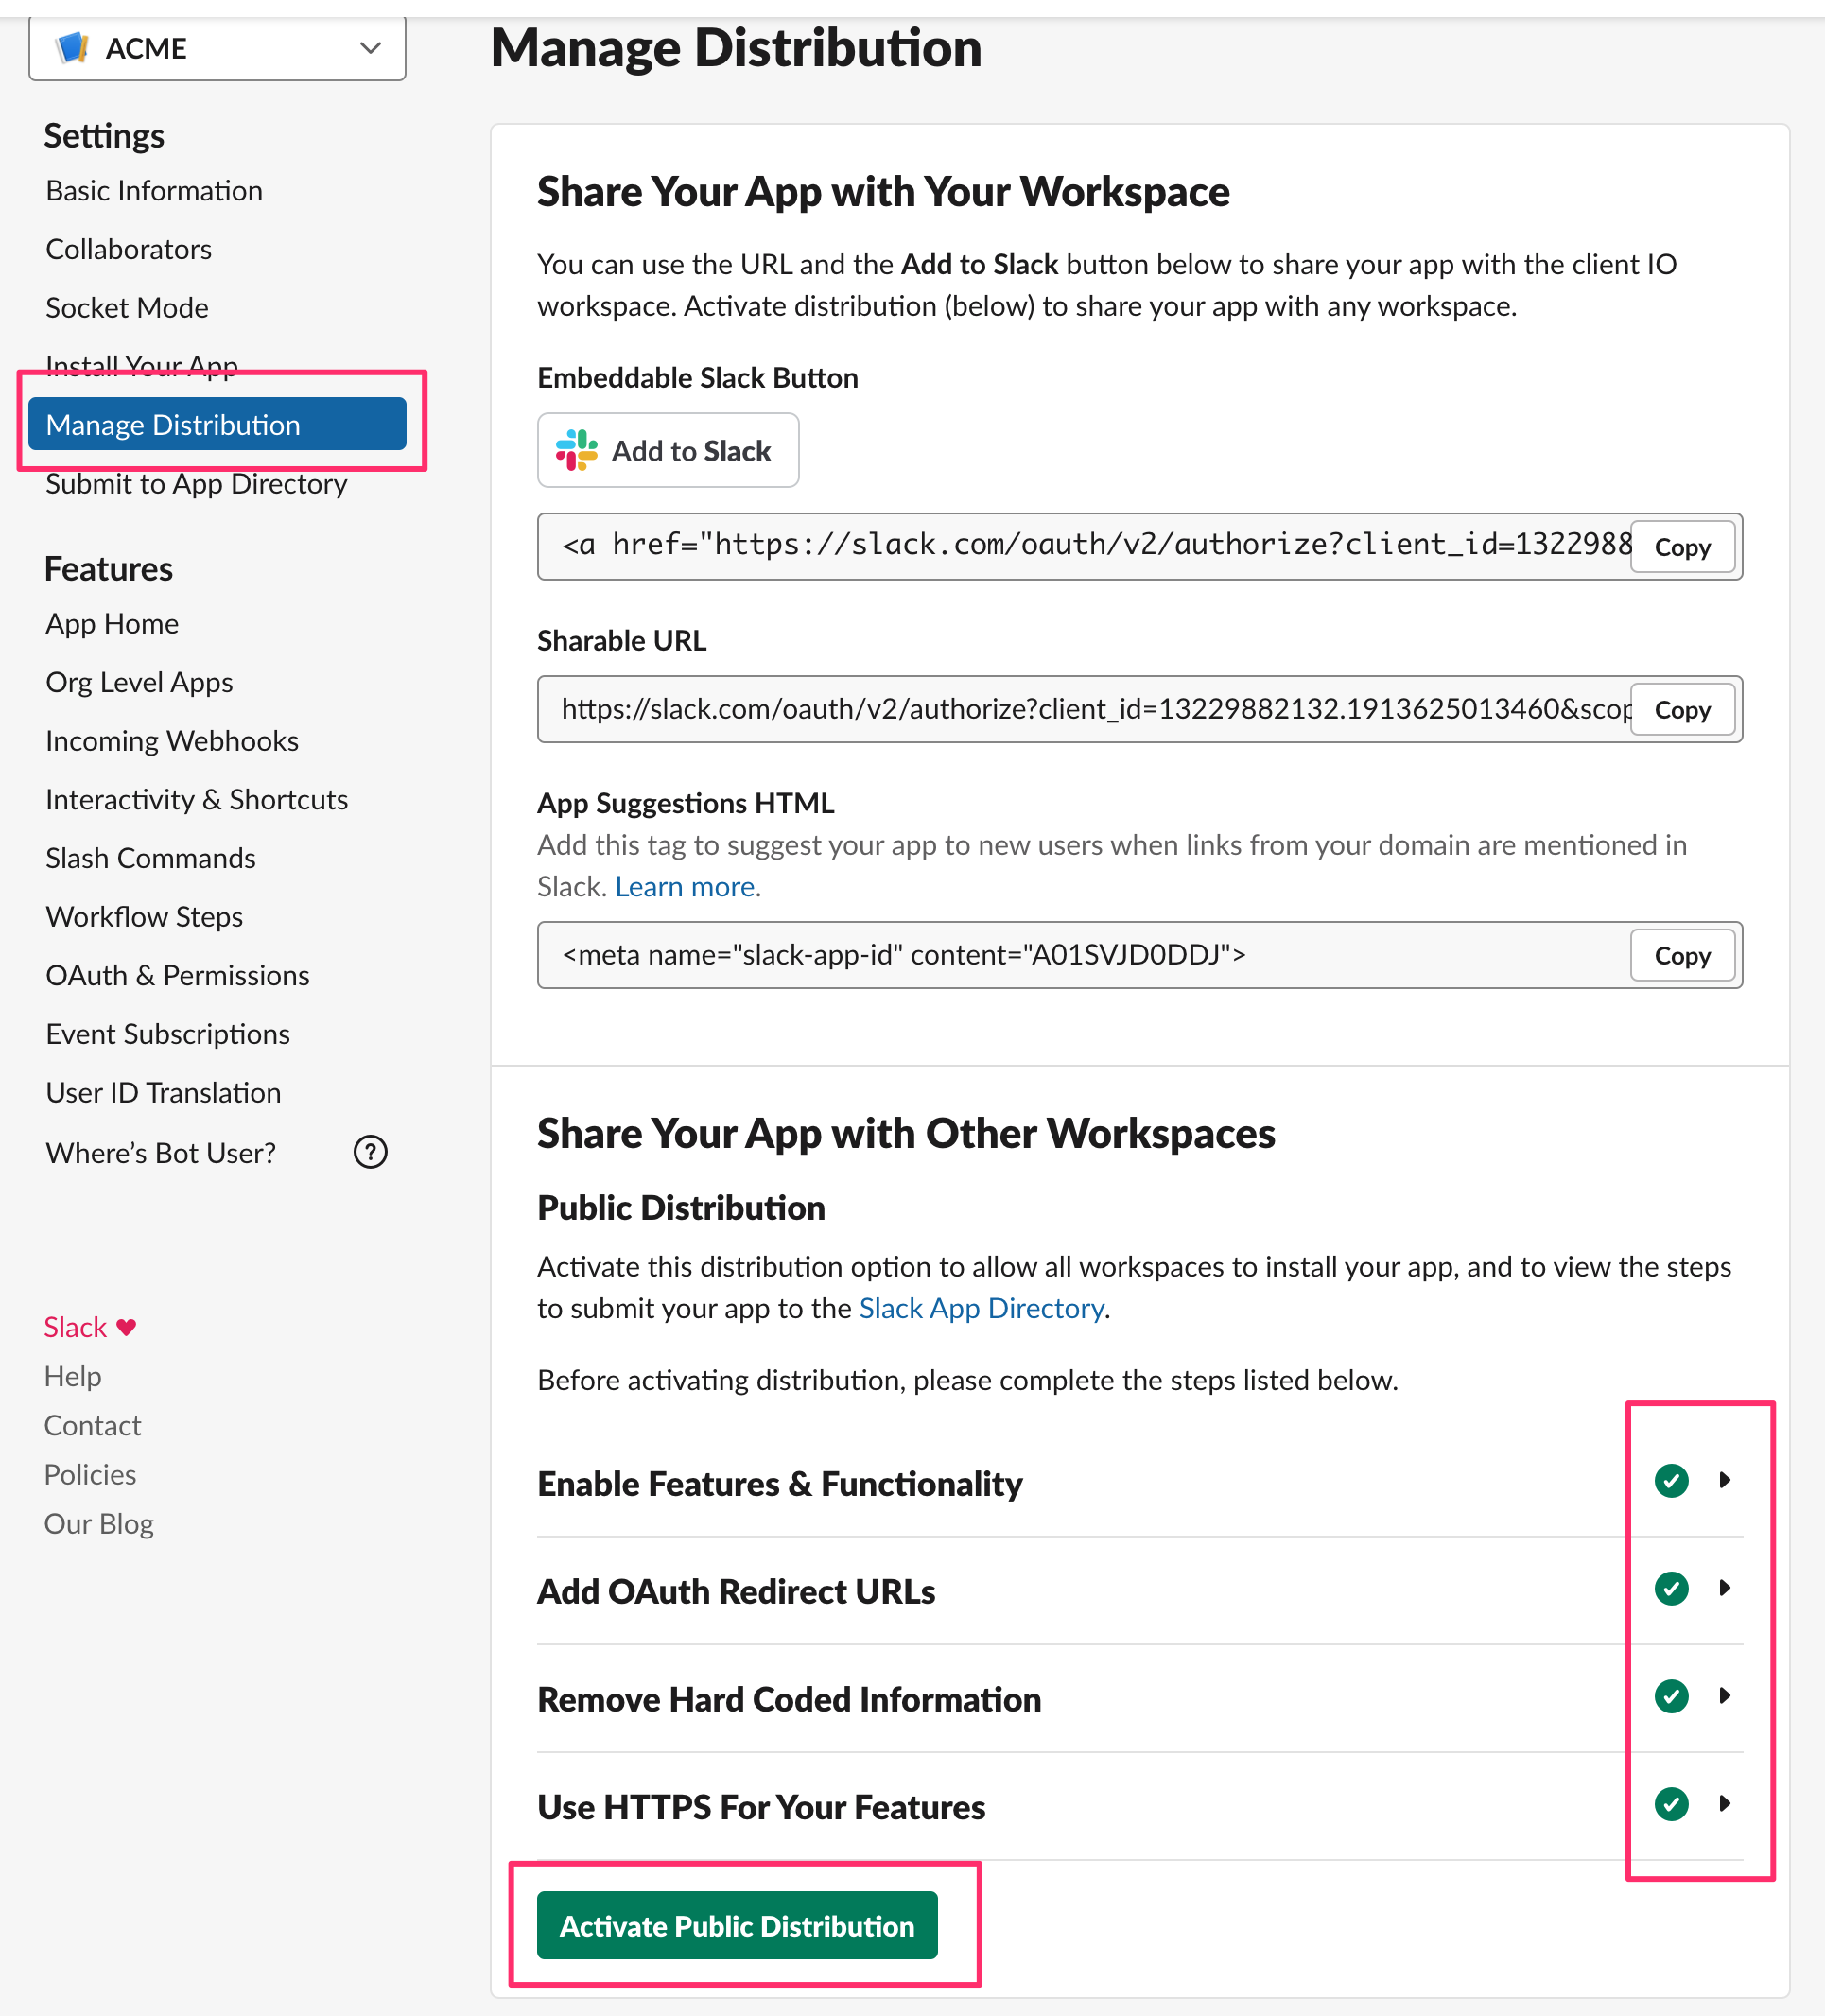The height and width of the screenshot is (2016, 1825).
Task: Expand the Add OAuth Redirect URLs arrow
Action: click(x=1725, y=1588)
